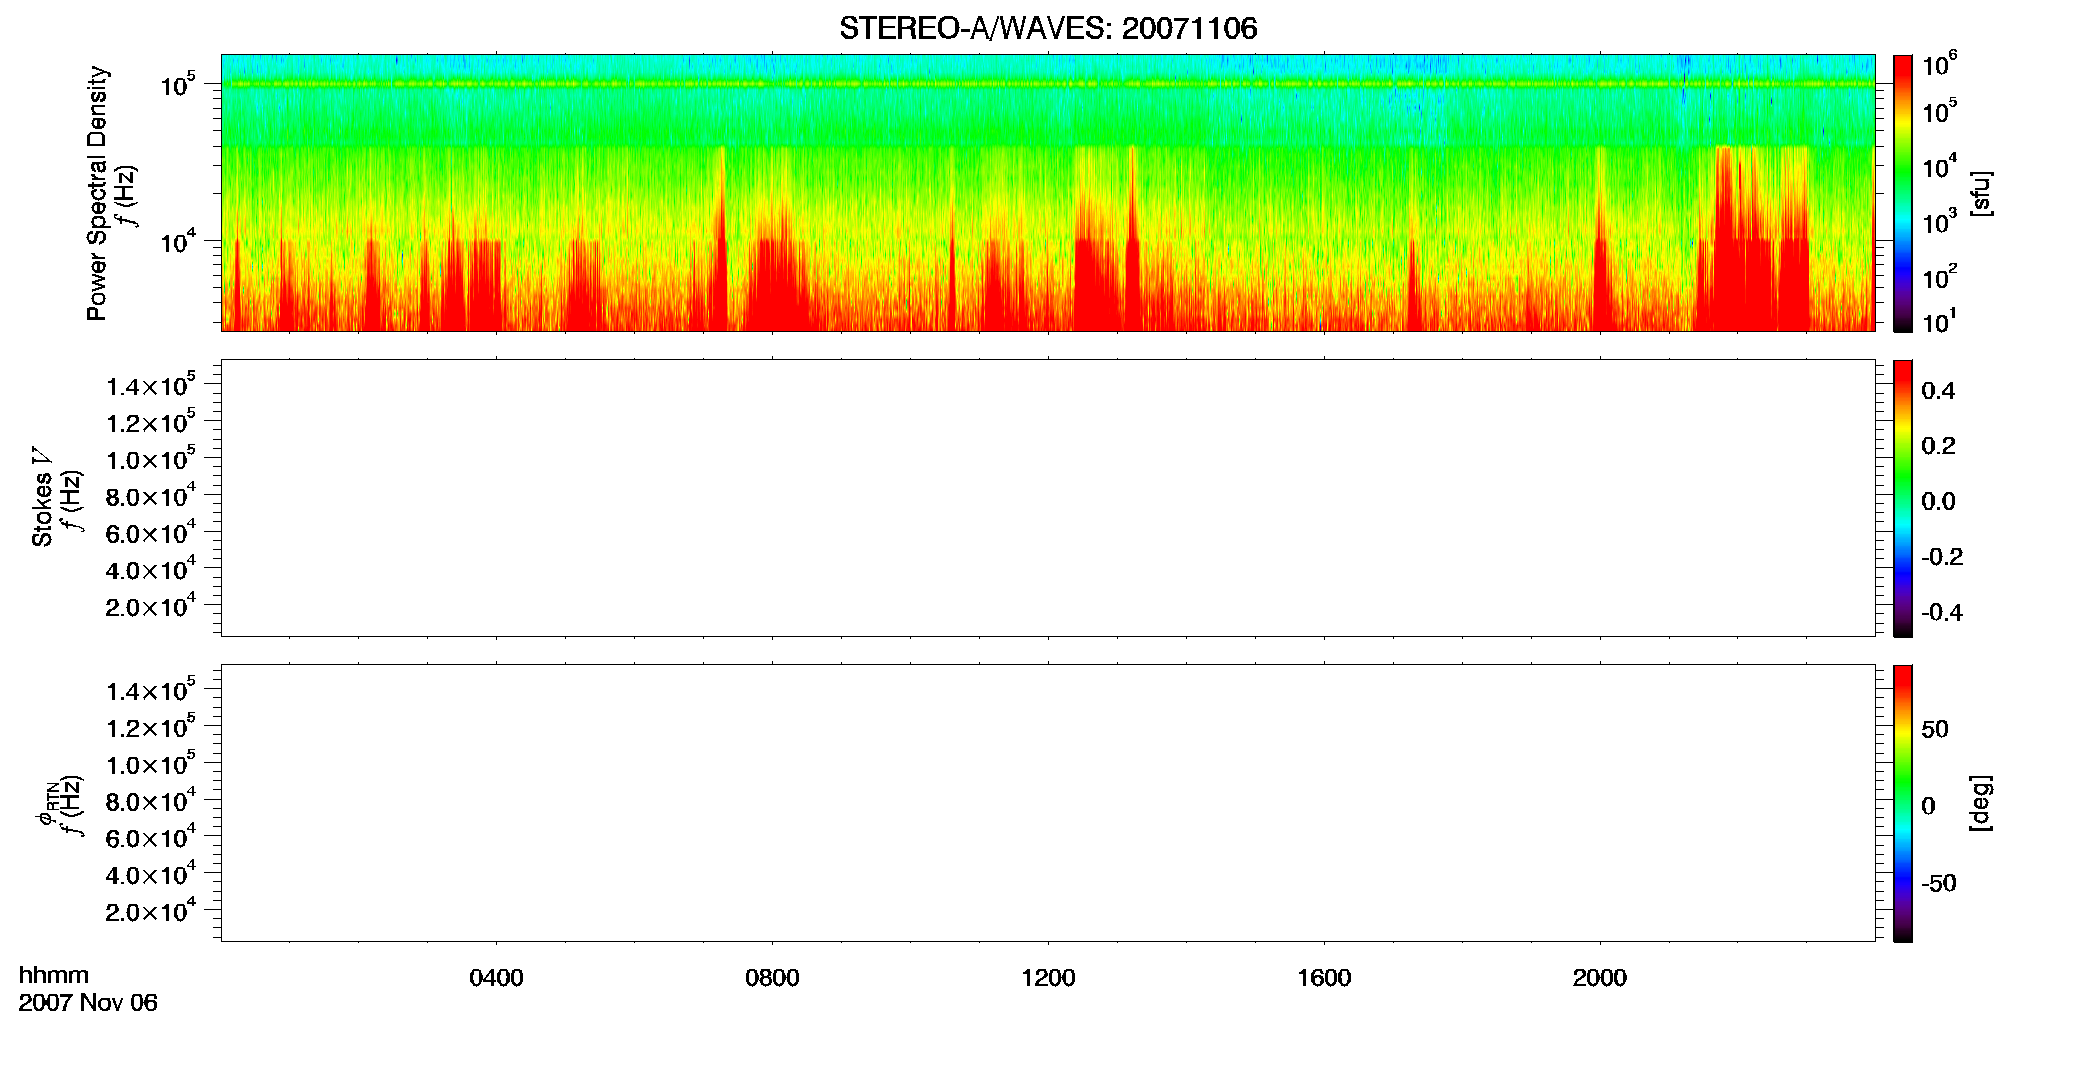This screenshot has height=1080, width=2096.
Task: Click the [sfu] units label
Action: pyautogui.click(x=1981, y=193)
